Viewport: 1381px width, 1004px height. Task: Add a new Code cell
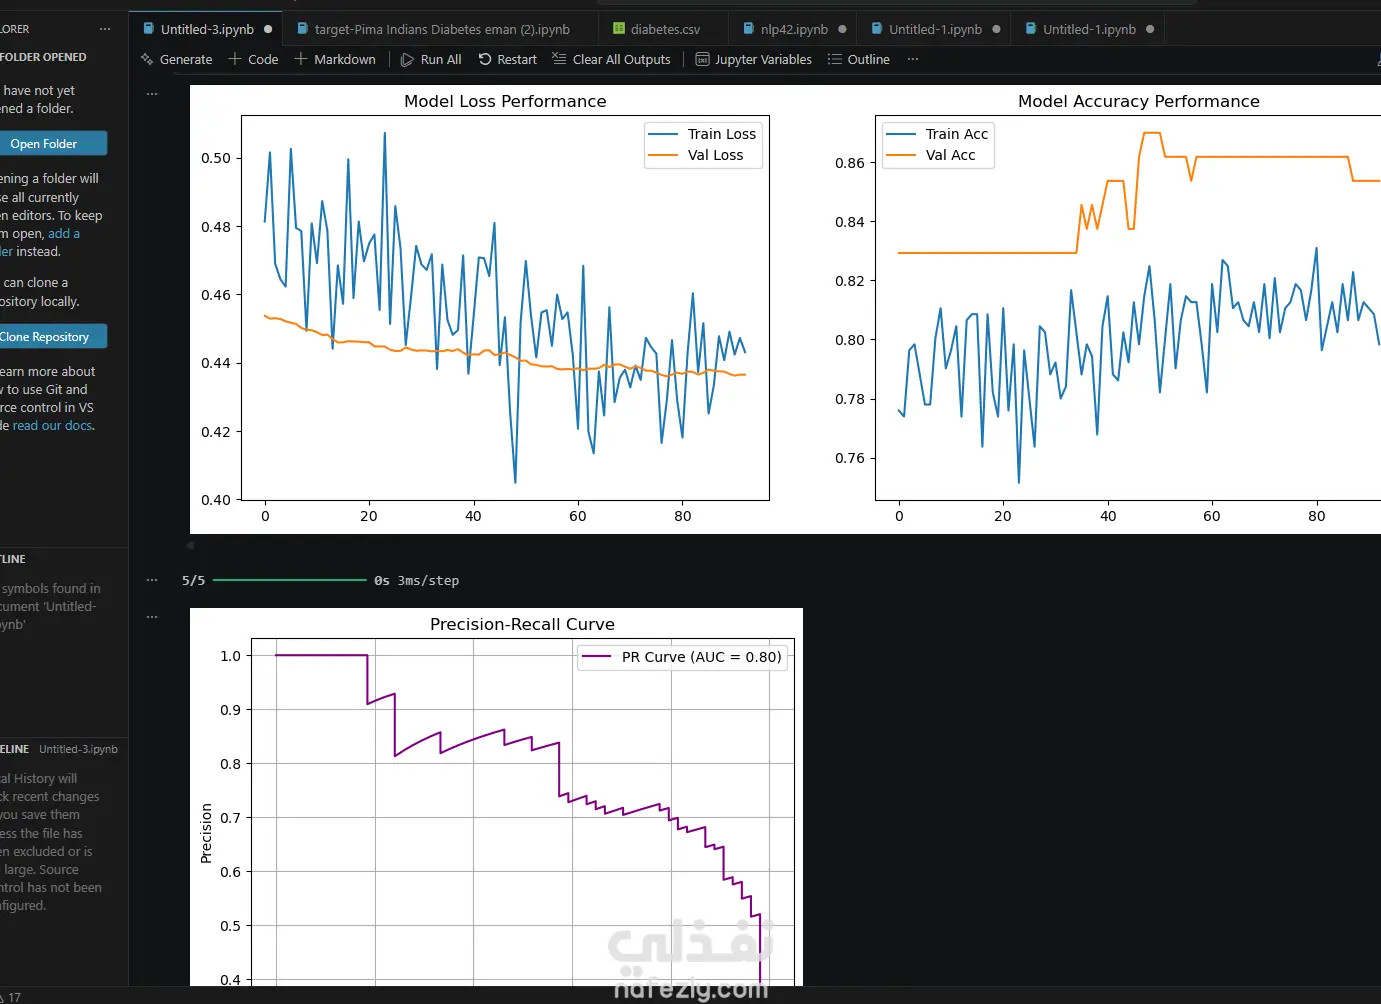point(253,59)
